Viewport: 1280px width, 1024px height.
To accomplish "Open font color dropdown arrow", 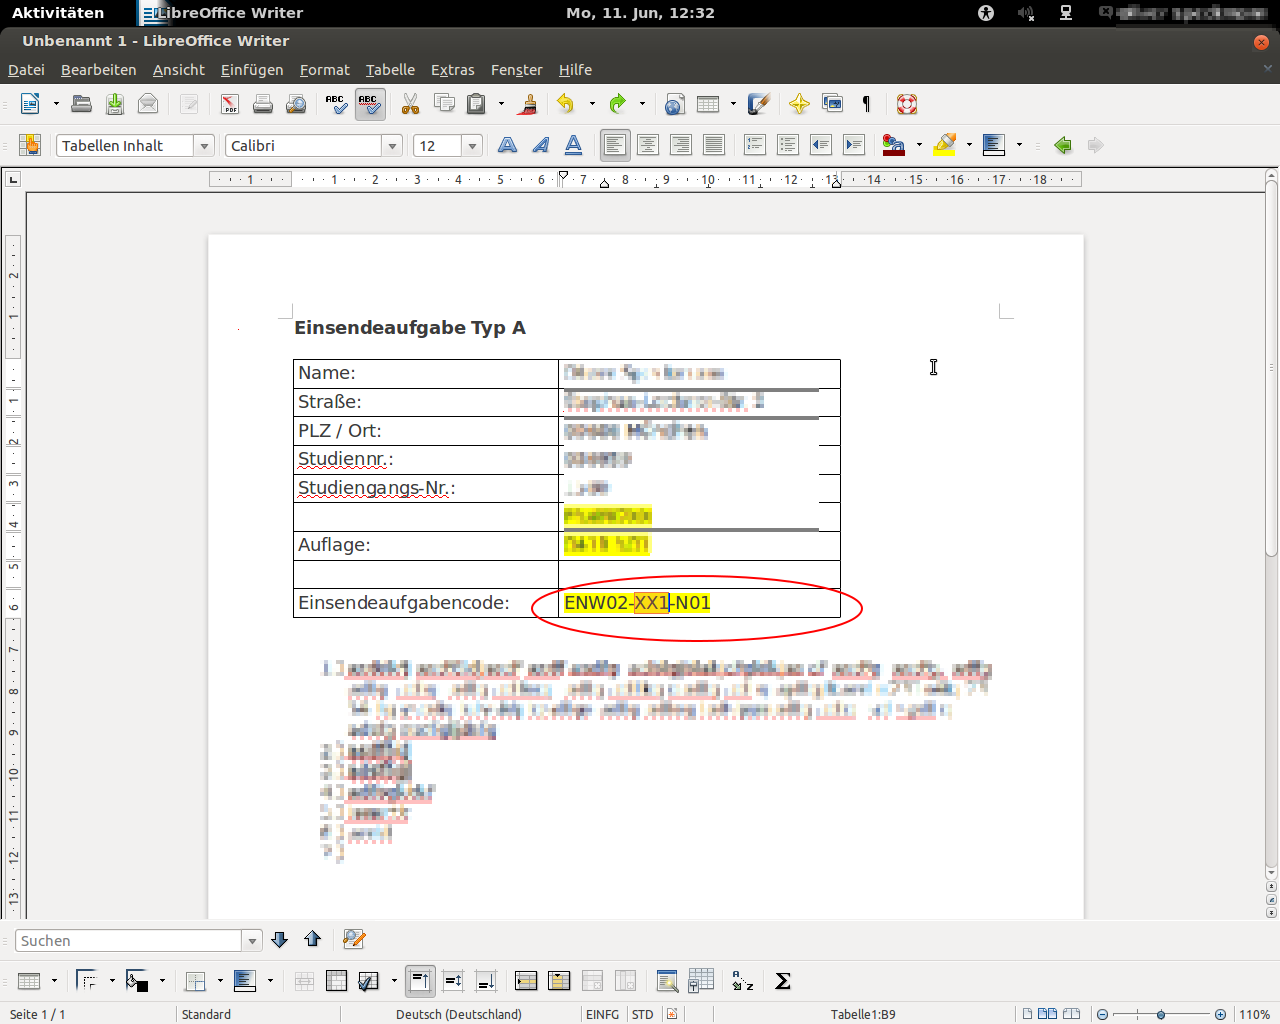I will click(919, 146).
